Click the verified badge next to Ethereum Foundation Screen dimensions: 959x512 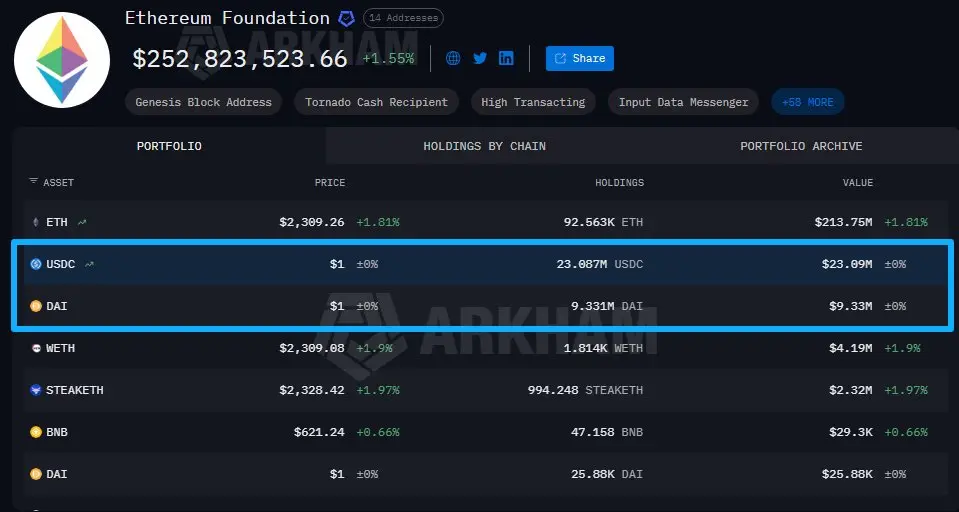[347, 19]
